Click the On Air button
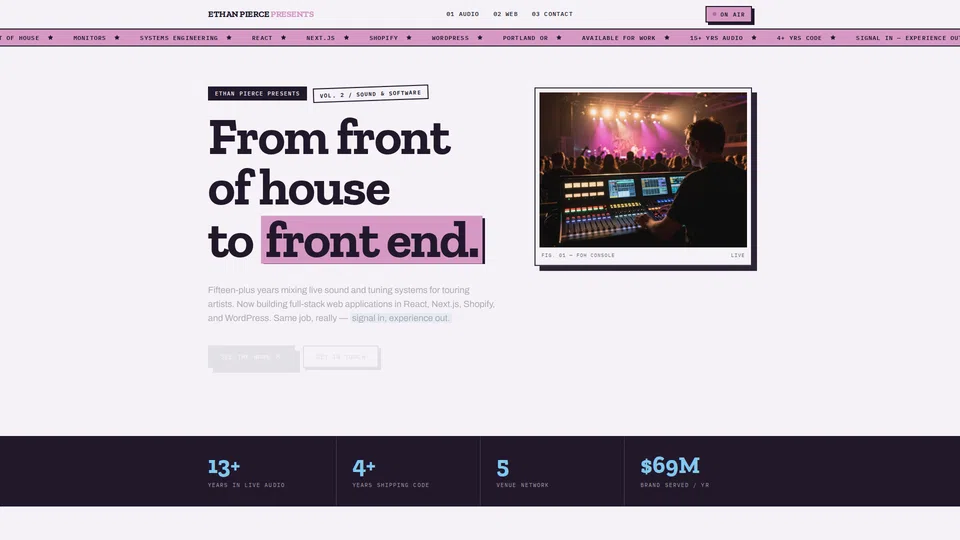 (x=729, y=15)
